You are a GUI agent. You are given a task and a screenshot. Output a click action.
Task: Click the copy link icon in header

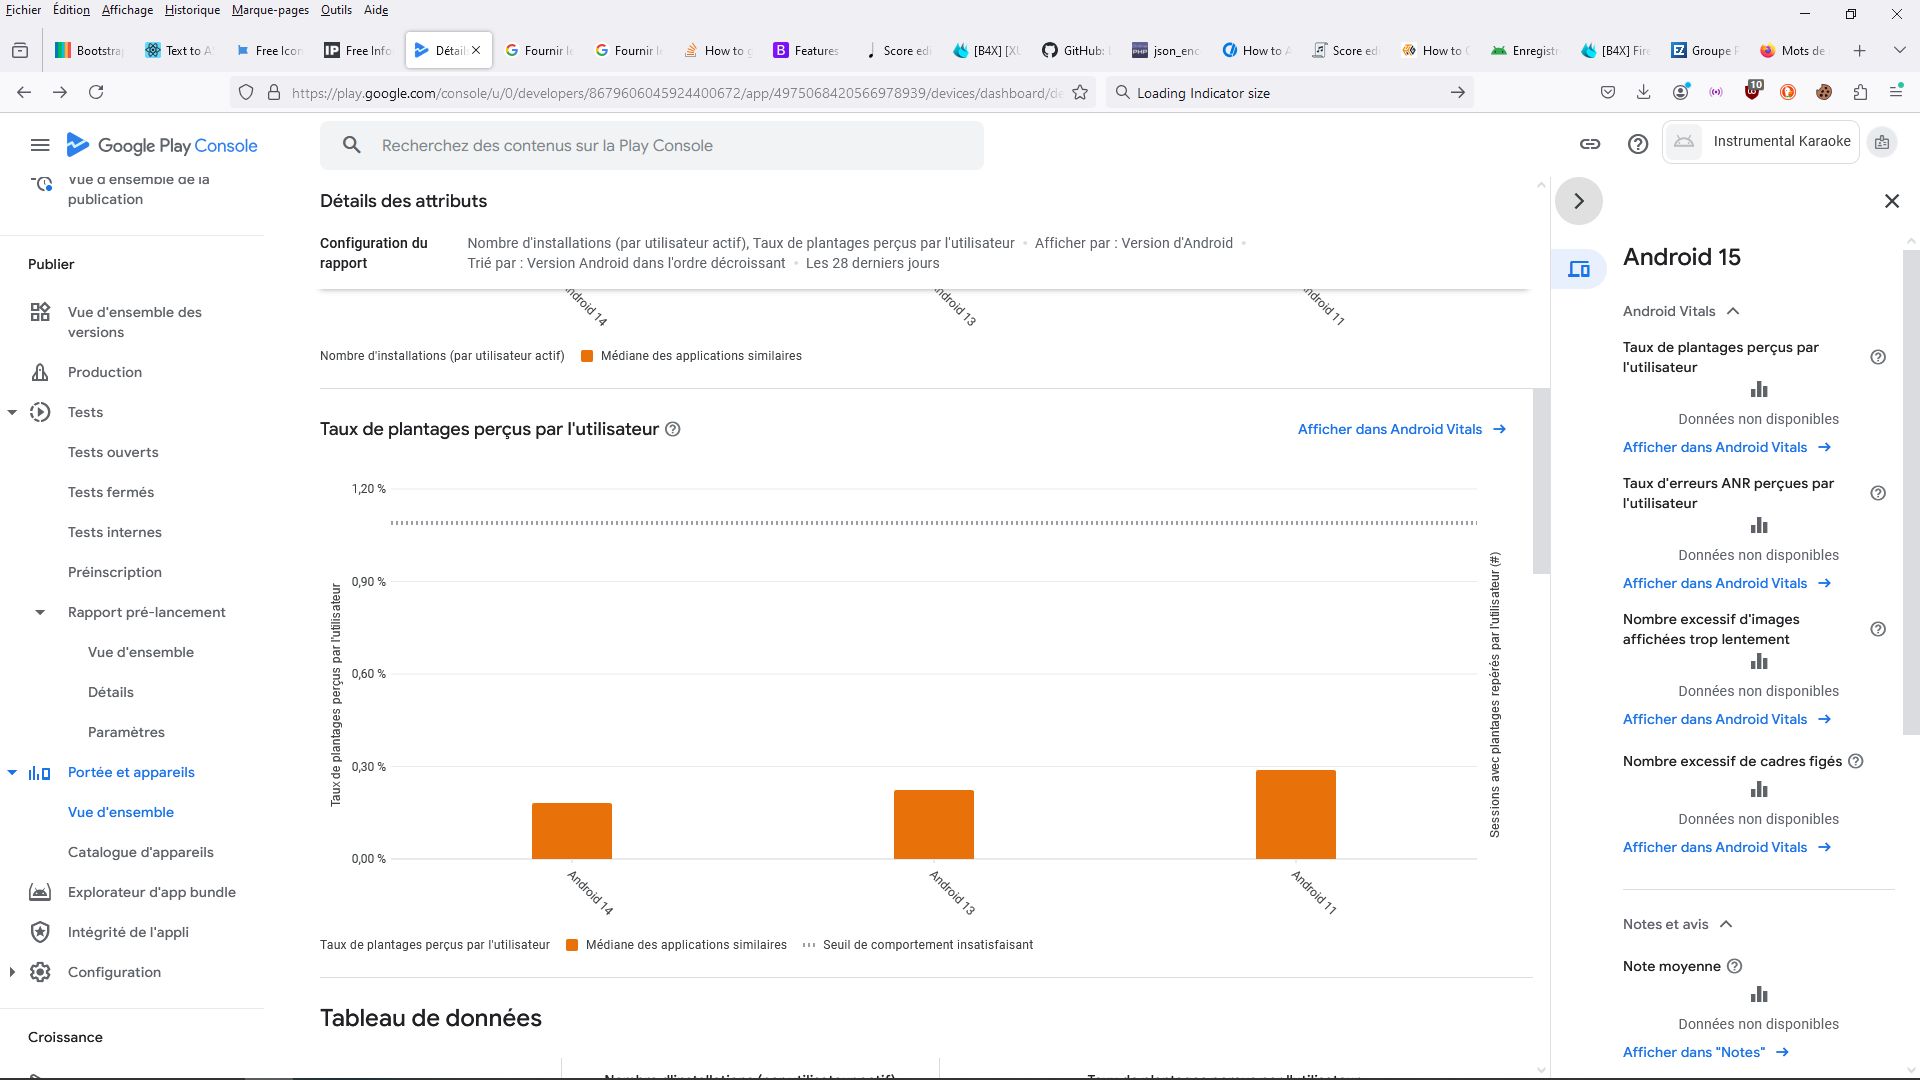[1590, 144]
